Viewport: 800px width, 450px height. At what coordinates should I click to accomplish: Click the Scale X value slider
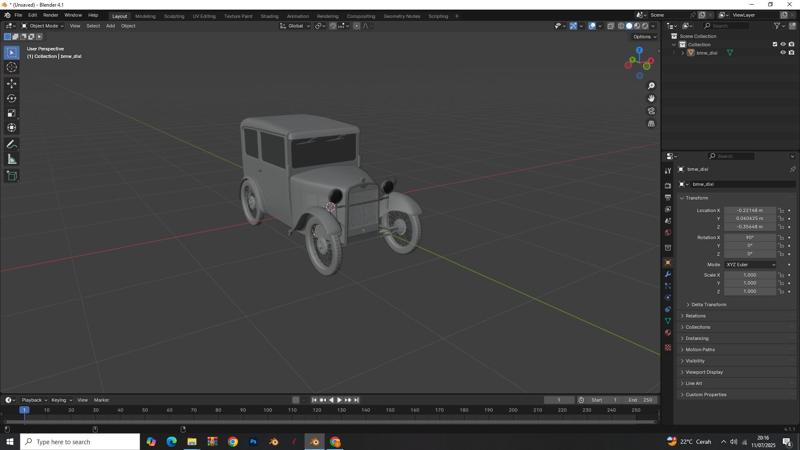750,275
